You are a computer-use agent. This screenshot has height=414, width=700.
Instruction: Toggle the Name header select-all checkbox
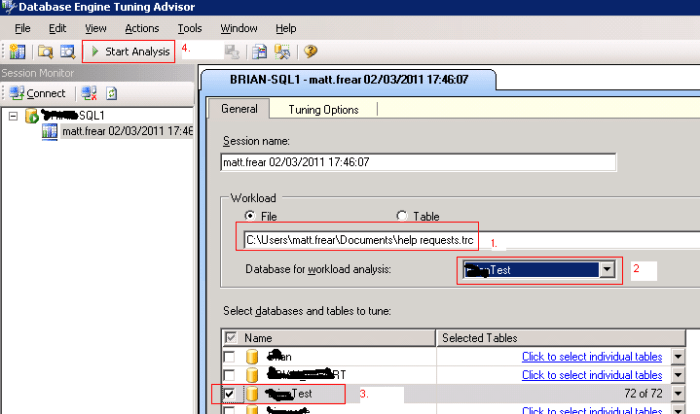pyautogui.click(x=231, y=338)
